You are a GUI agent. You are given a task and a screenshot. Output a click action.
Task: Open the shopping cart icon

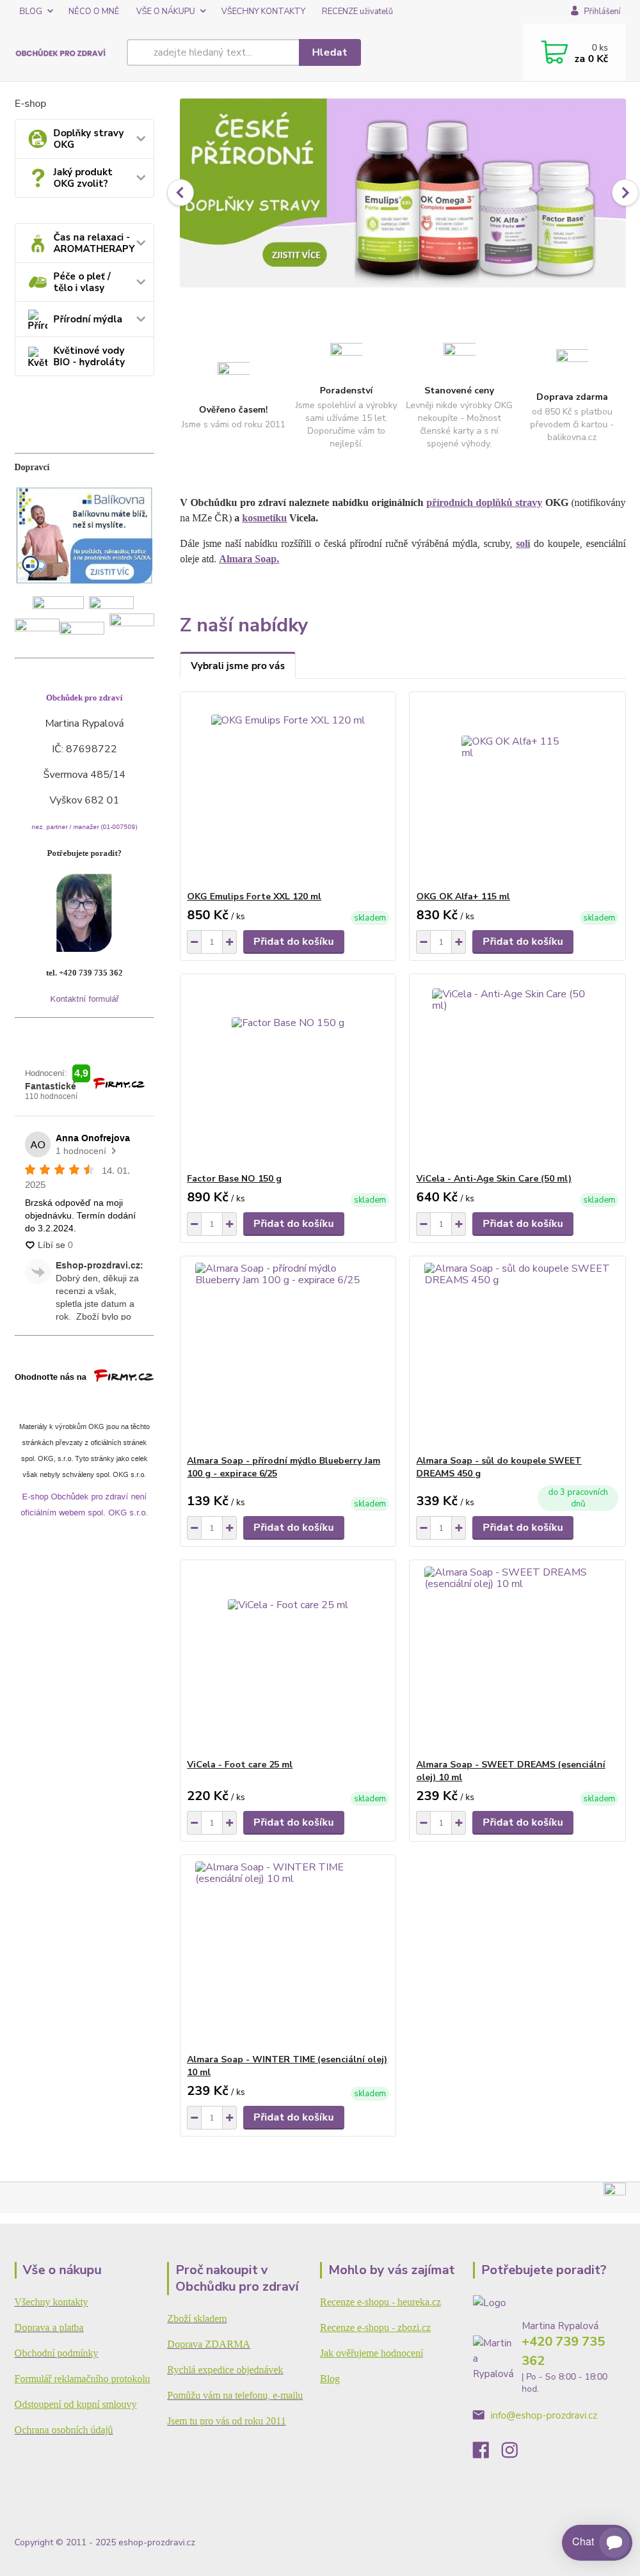[553, 52]
